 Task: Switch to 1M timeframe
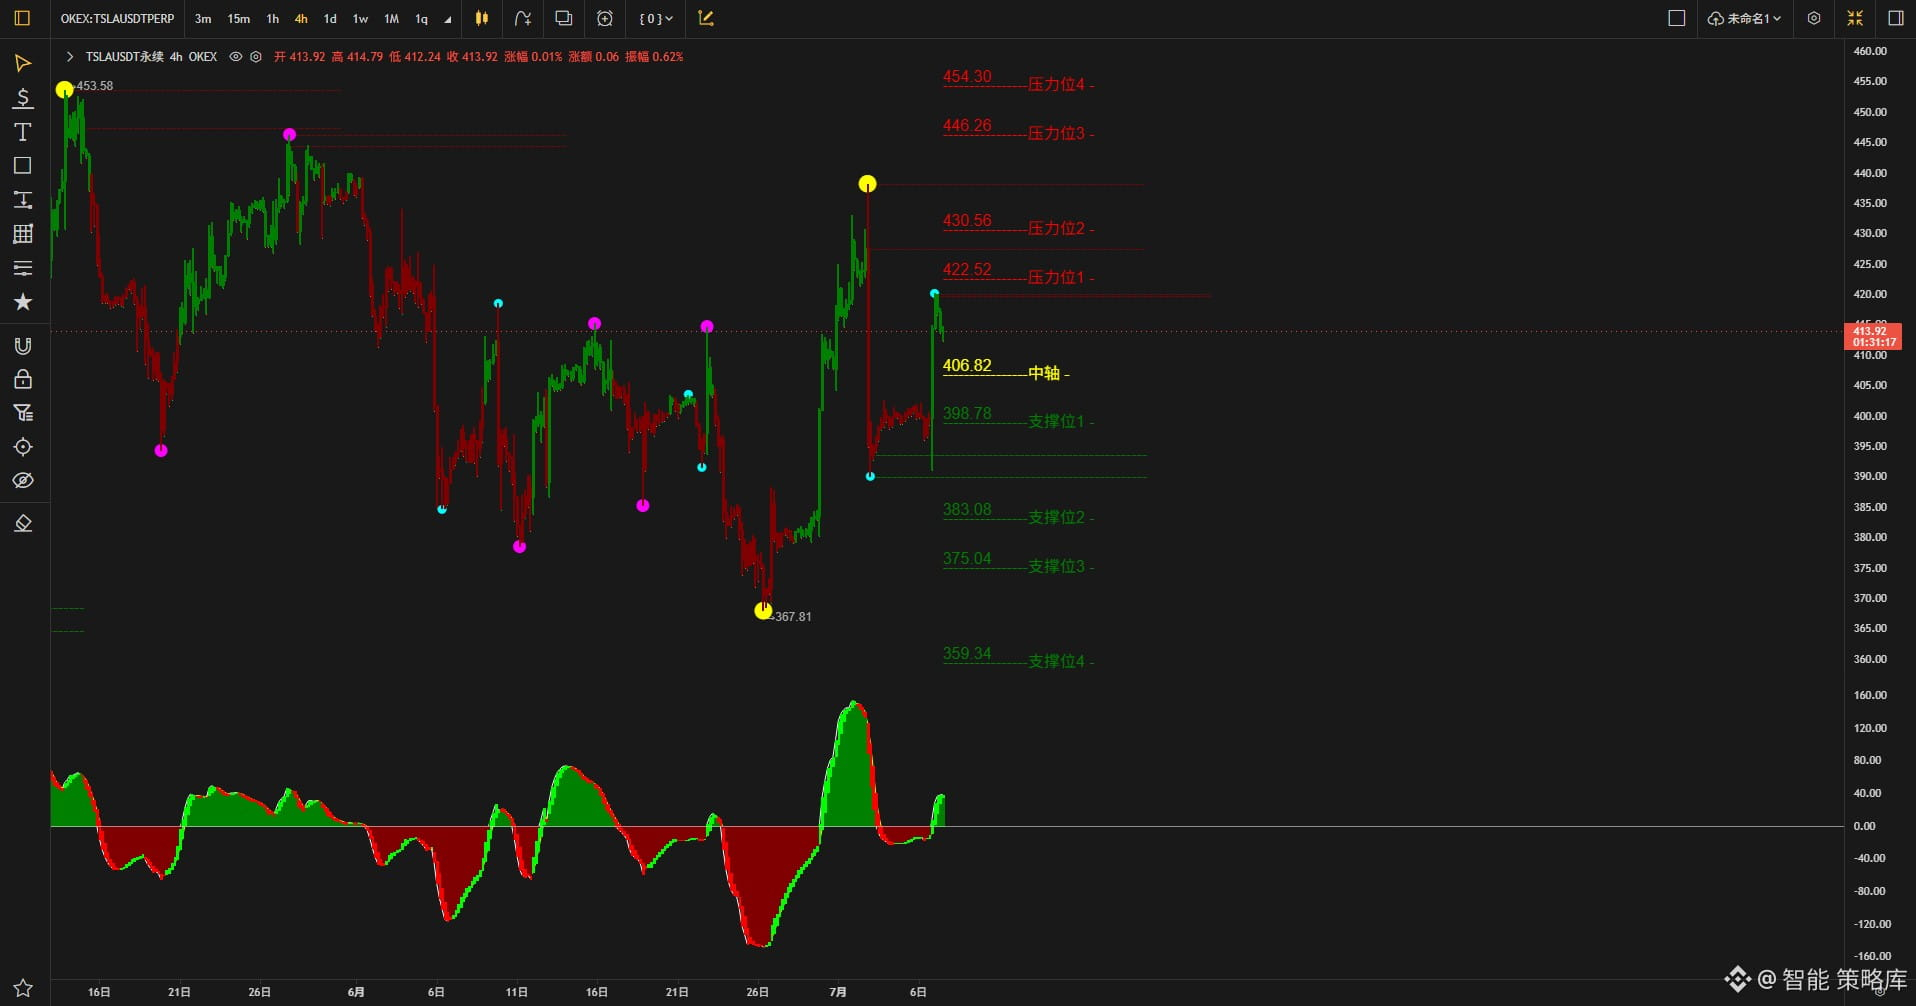[392, 19]
